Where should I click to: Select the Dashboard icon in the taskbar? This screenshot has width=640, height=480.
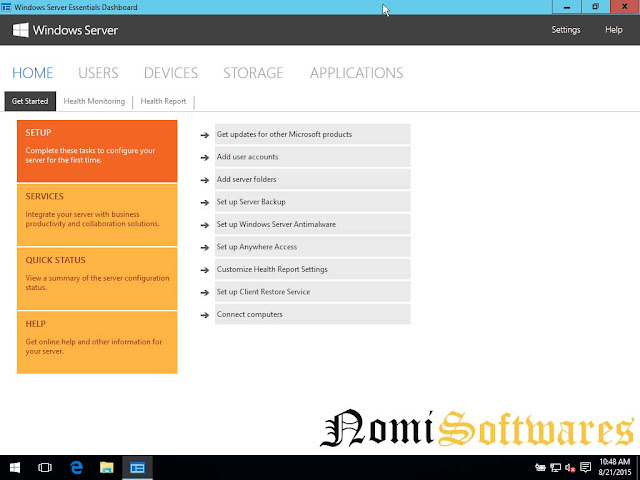pyautogui.click(x=137, y=467)
